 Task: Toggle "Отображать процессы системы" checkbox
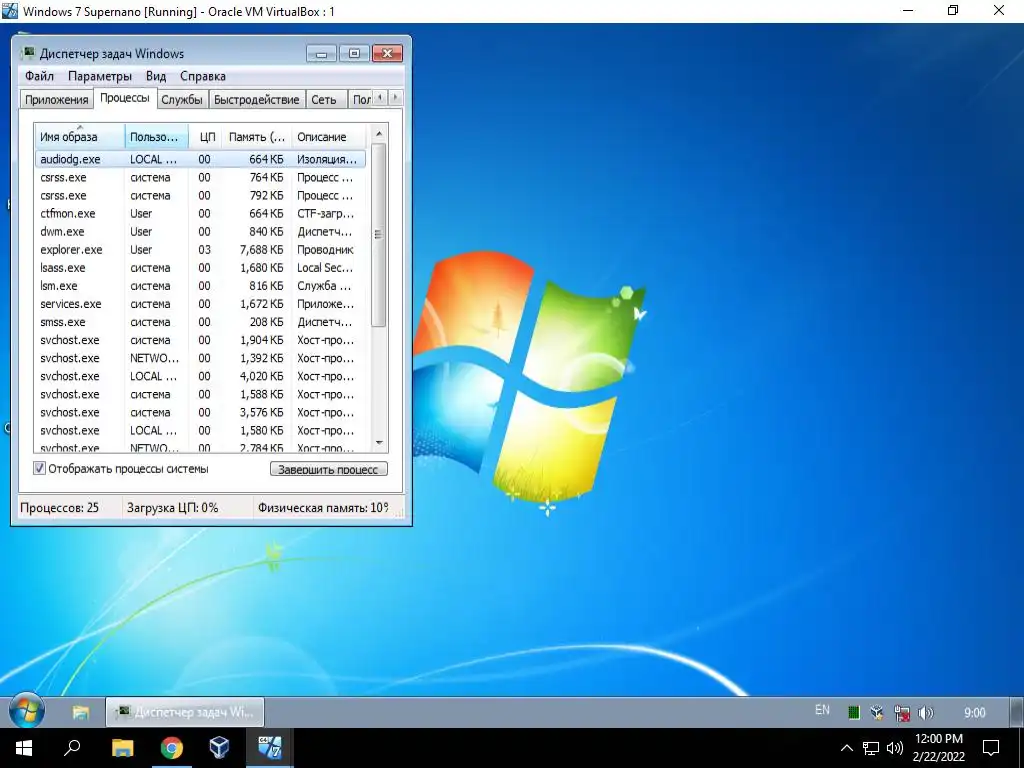(40, 468)
